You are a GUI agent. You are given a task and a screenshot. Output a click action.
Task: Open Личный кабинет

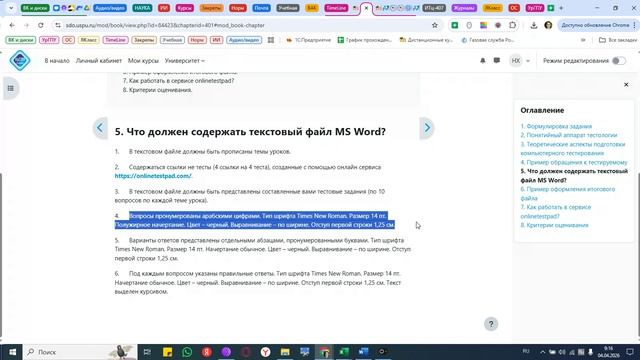coord(99,60)
